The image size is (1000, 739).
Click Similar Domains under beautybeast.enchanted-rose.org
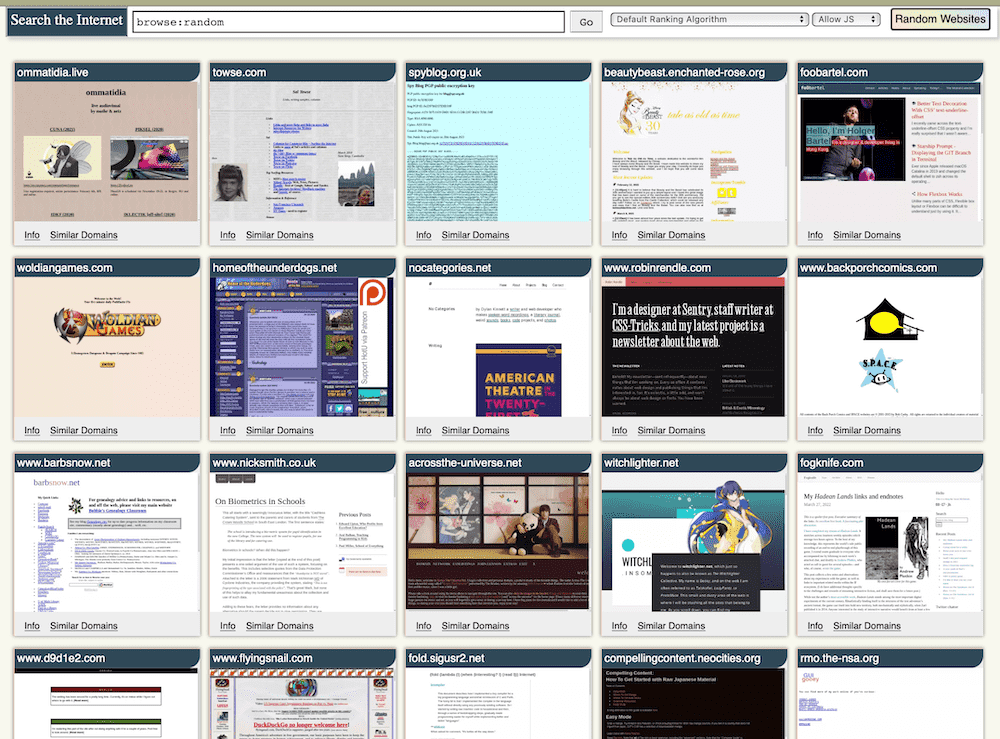(671, 235)
